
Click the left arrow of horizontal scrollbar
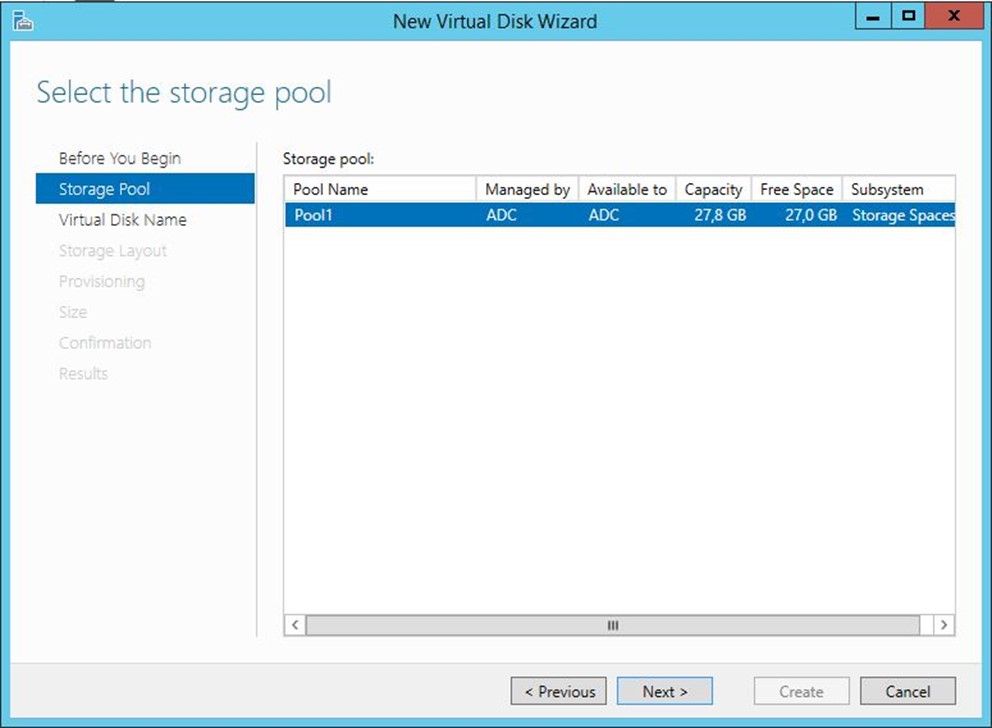[295, 625]
